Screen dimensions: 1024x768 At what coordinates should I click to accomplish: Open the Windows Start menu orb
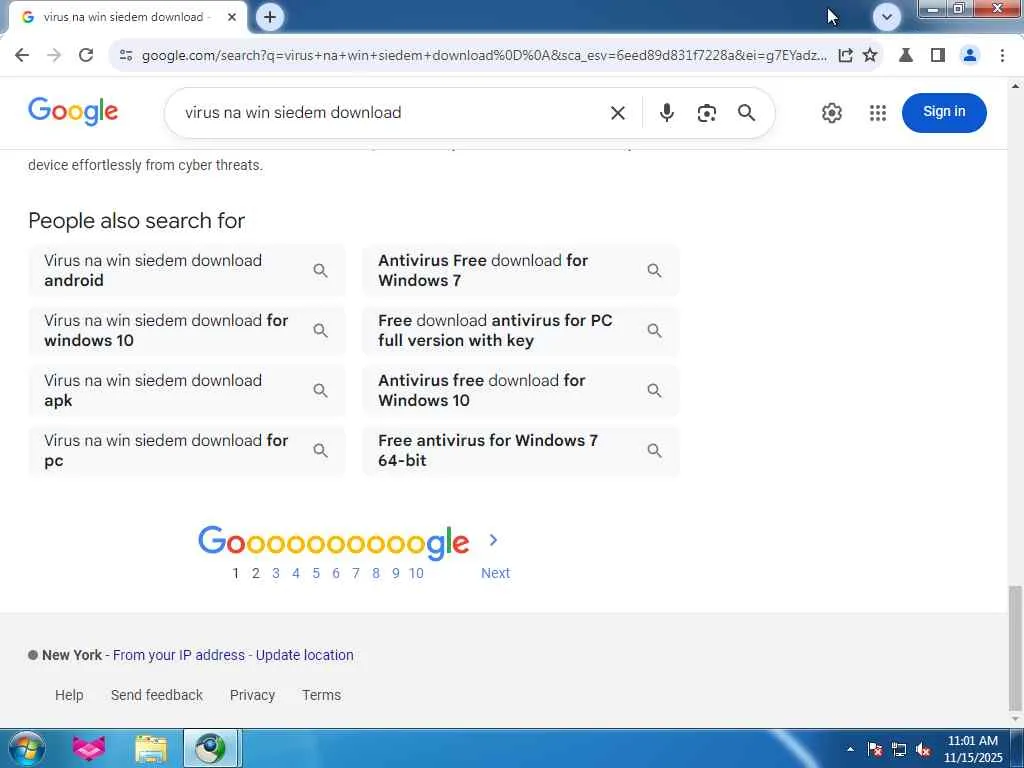point(27,748)
